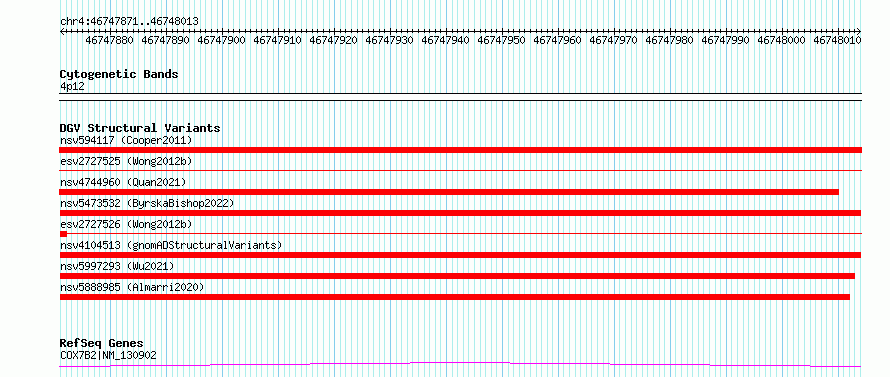Screen dimensions: 890x377
Task: Click ruler position 46747900
Action: coord(221,40)
